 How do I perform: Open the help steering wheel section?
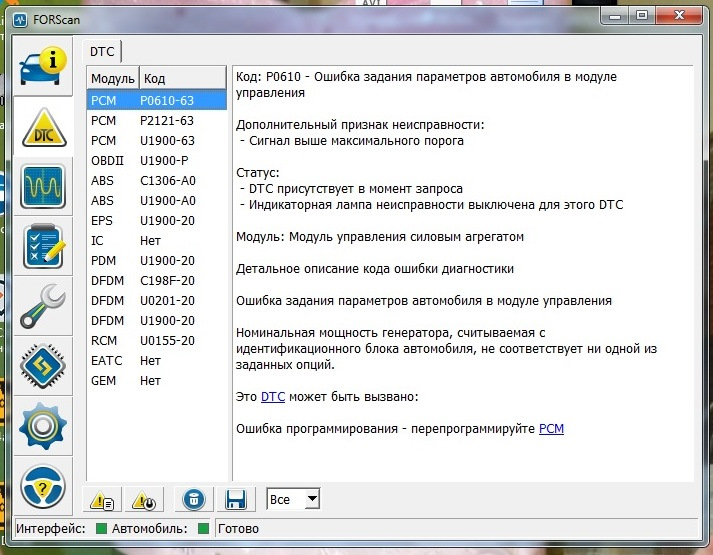[x=43, y=486]
